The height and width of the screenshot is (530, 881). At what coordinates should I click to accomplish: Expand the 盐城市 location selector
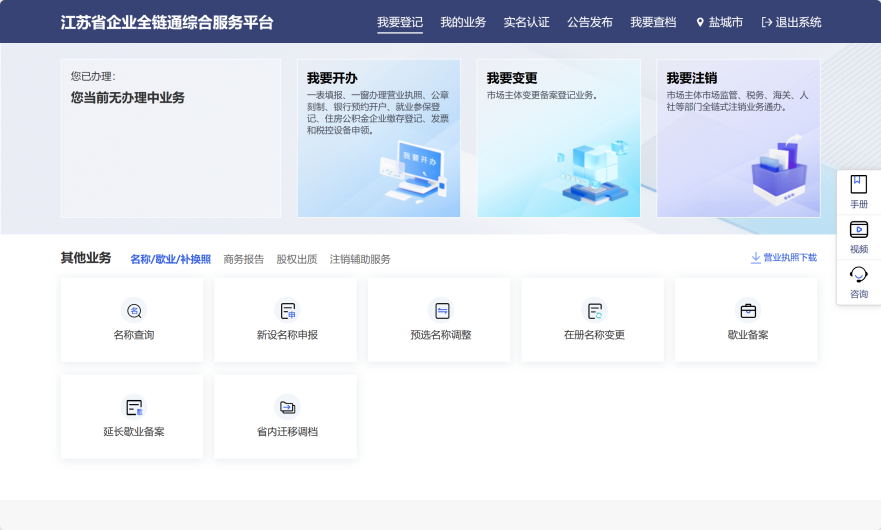pyautogui.click(x=720, y=22)
